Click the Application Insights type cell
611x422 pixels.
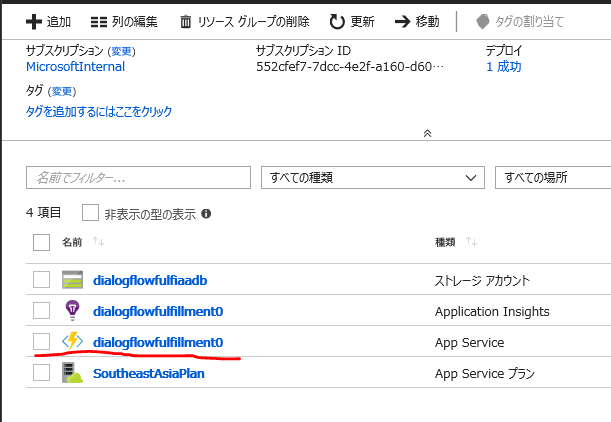point(492,312)
